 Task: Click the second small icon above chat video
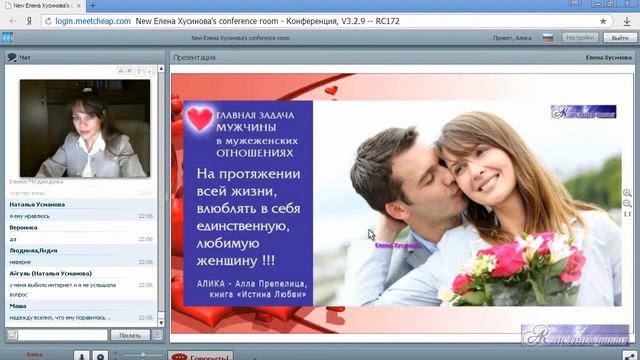129,71
